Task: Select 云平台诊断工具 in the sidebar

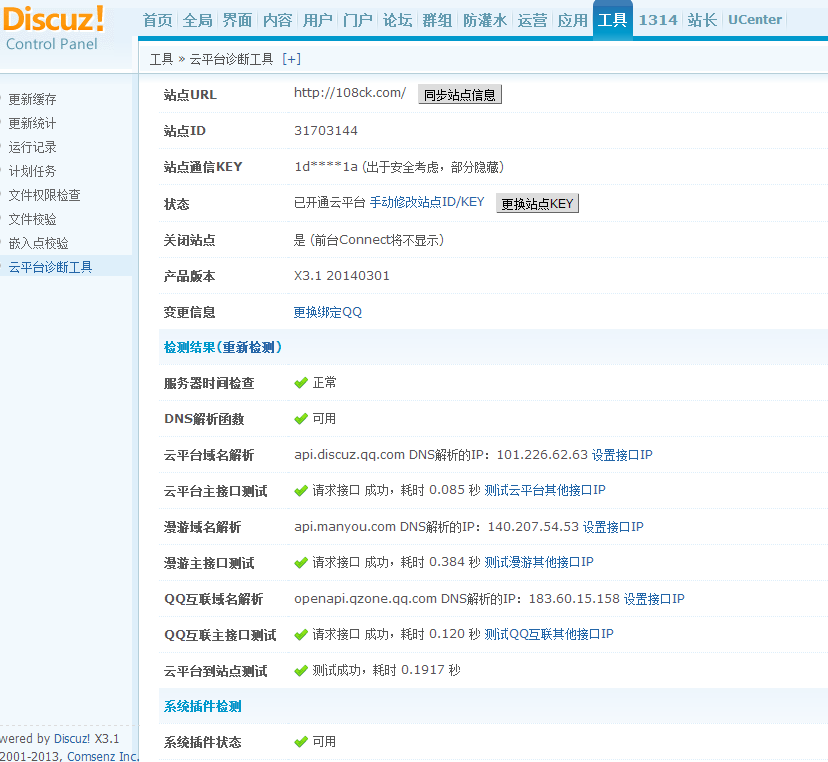Action: (x=50, y=267)
